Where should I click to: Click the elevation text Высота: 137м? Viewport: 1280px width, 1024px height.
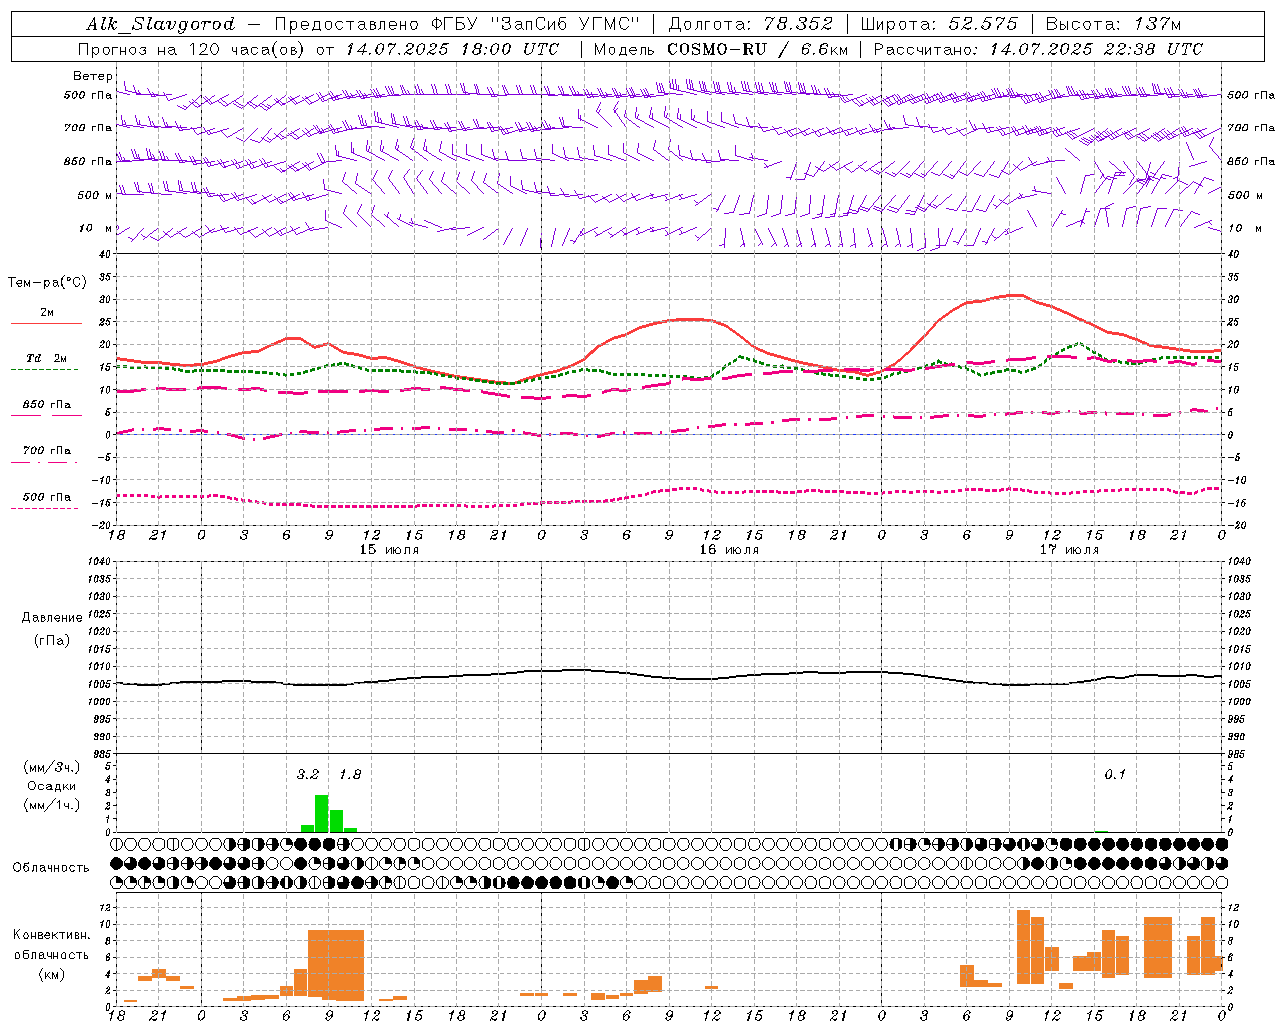tap(1113, 24)
